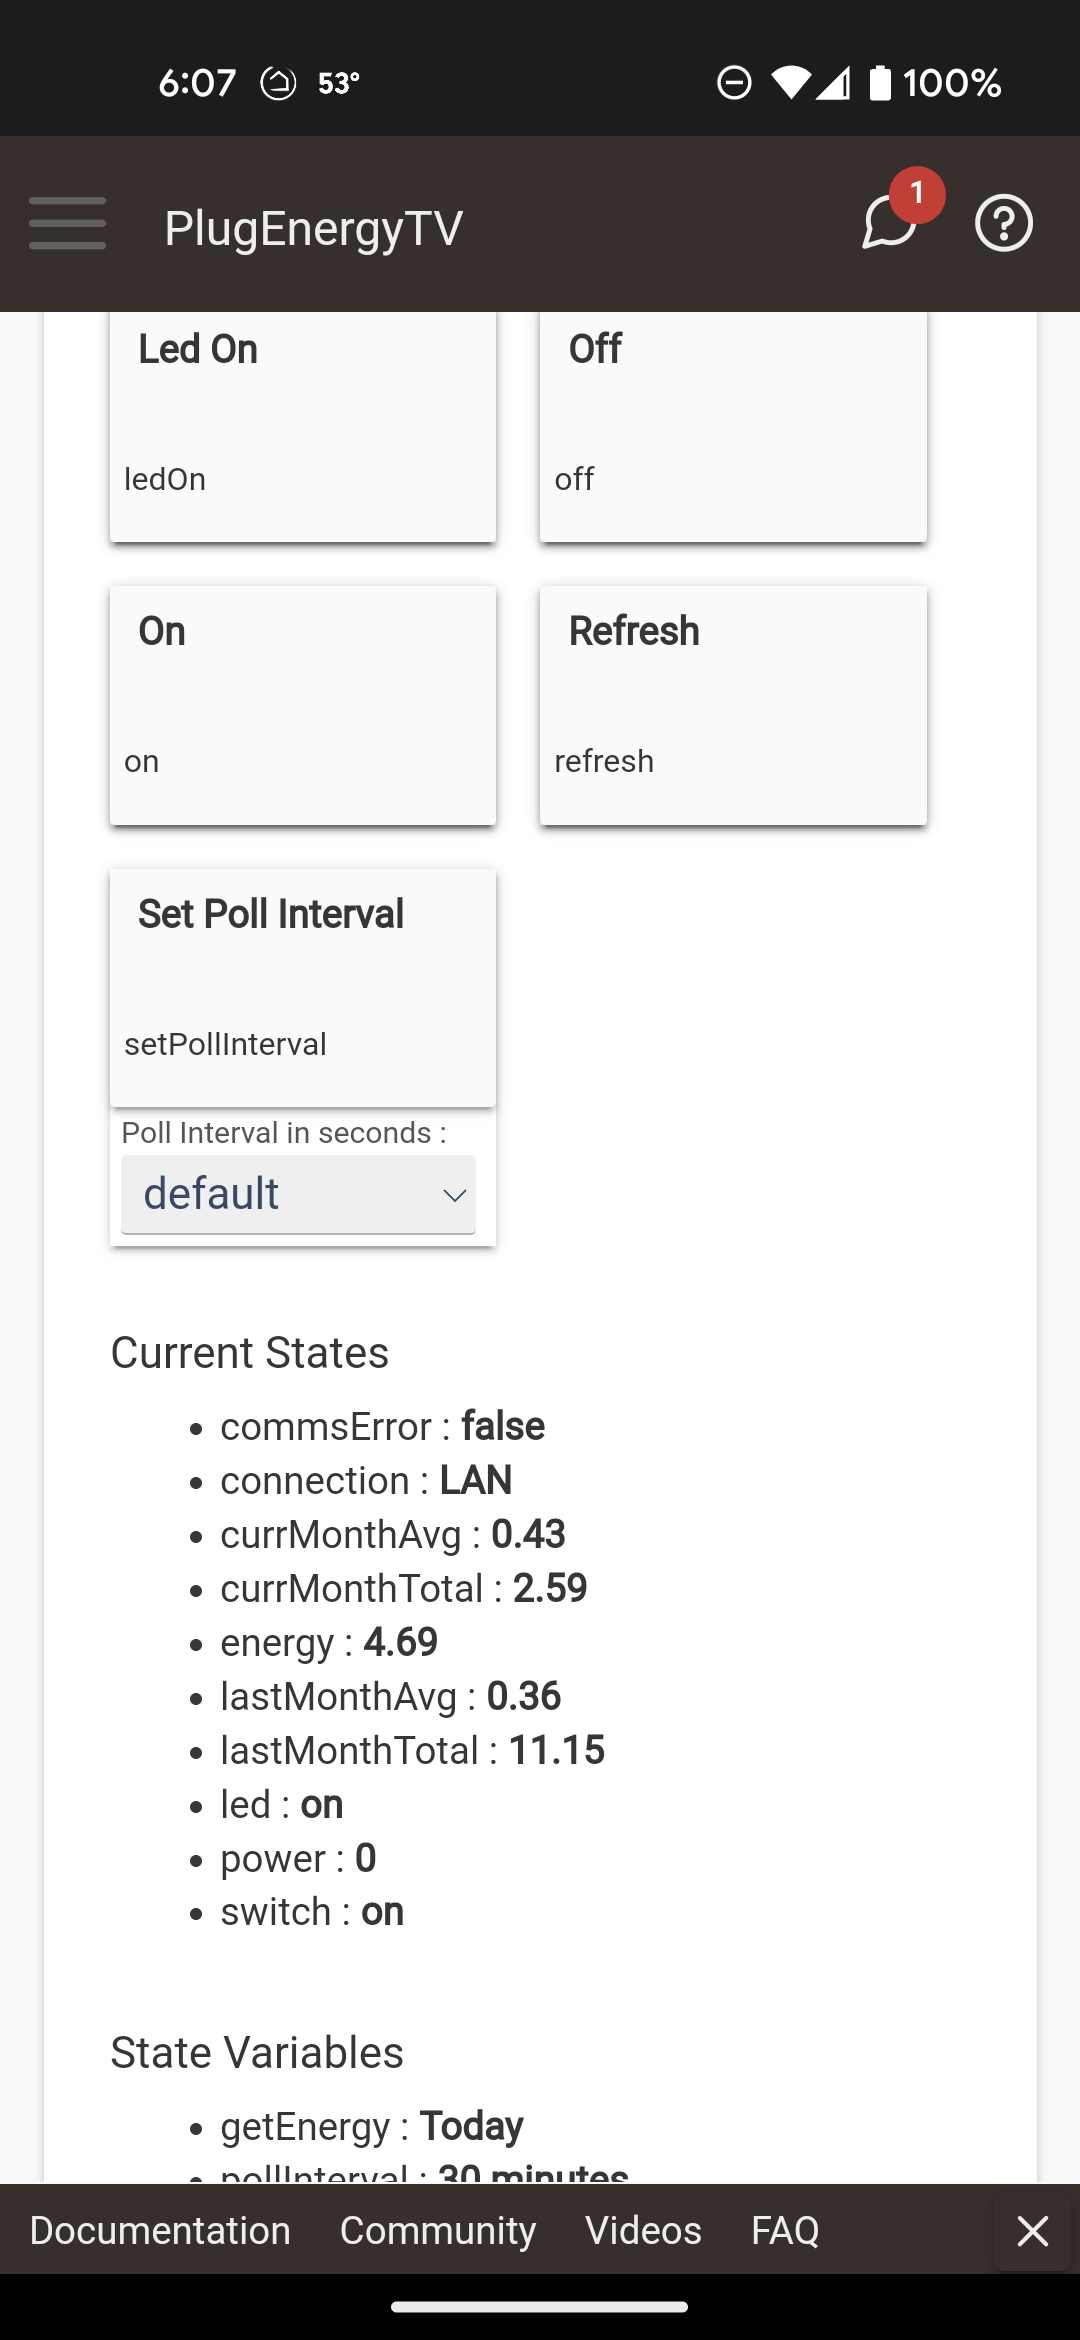Activate the Led On command

pos(303,427)
